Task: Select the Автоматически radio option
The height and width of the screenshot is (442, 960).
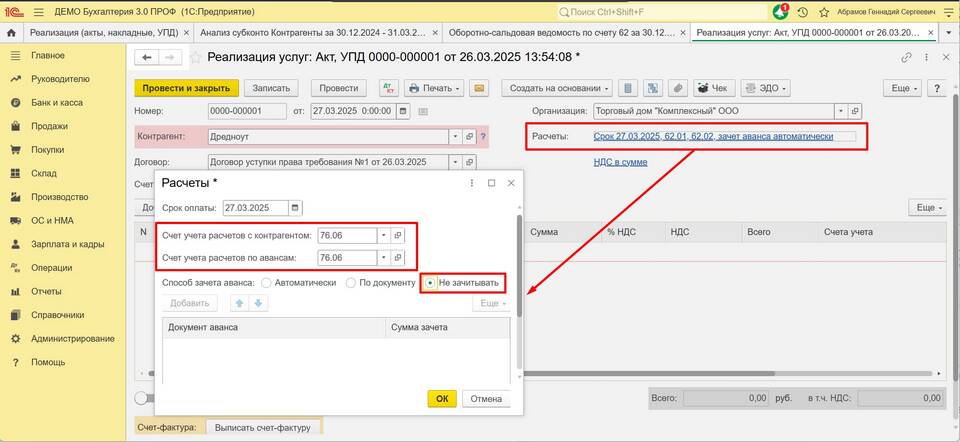Action: point(266,283)
